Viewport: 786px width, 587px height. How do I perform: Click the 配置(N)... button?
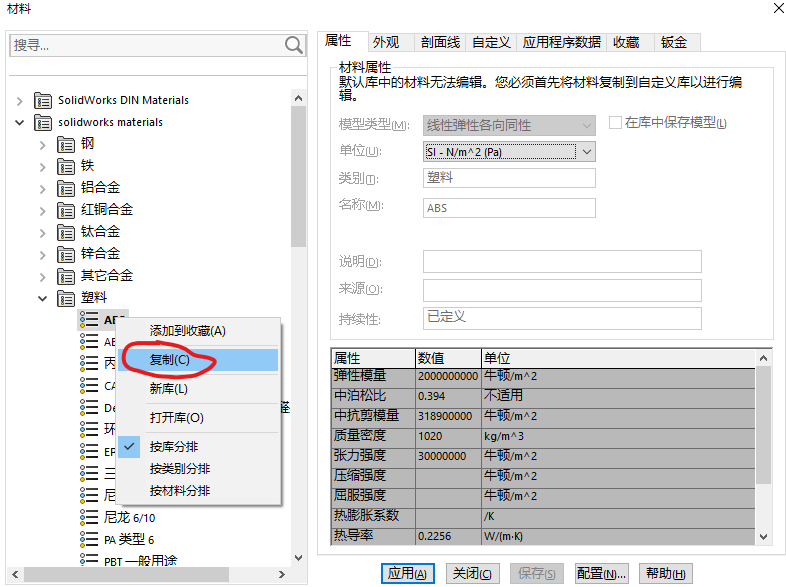pyautogui.click(x=601, y=573)
